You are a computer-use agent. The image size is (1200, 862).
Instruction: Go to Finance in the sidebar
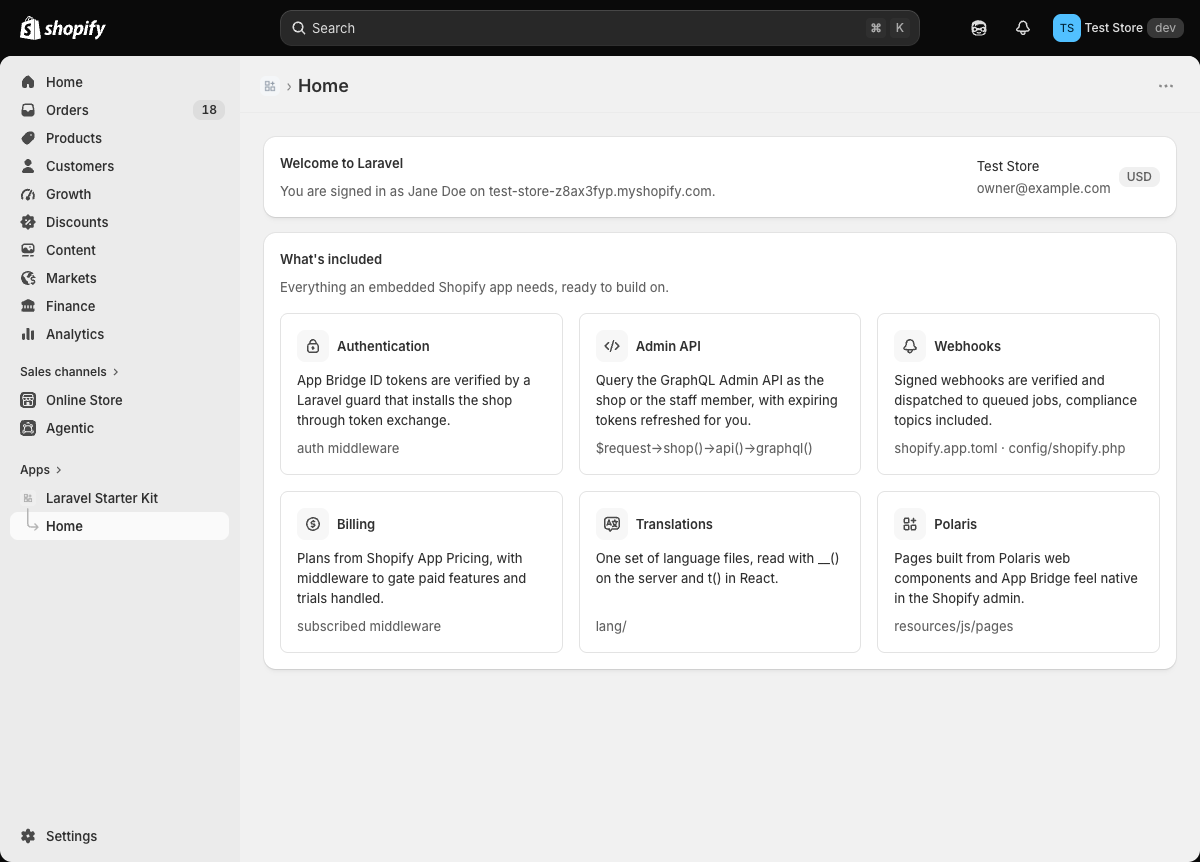click(x=120, y=306)
